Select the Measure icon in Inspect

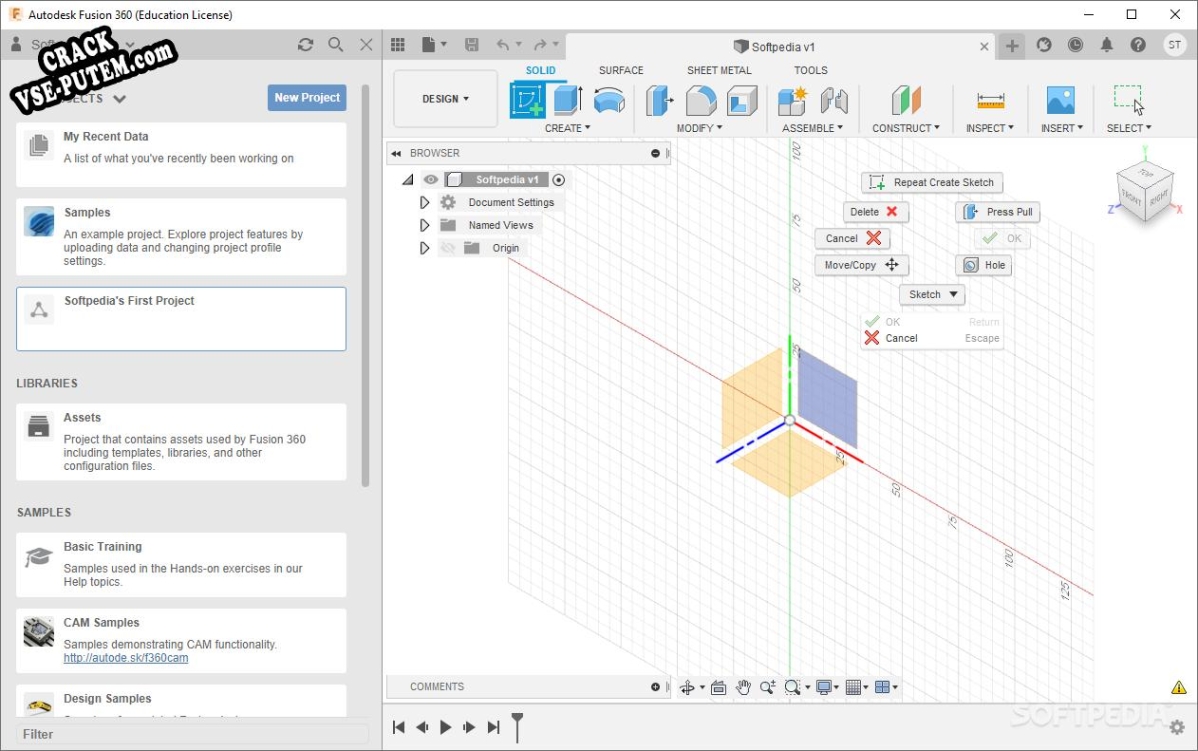(x=990, y=100)
